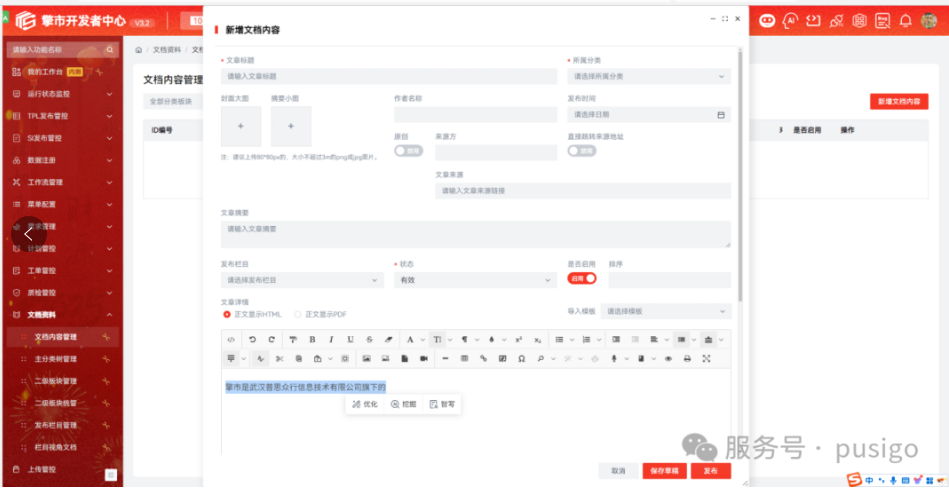
Task: Click the 文章标题 input field
Action: (x=389, y=76)
